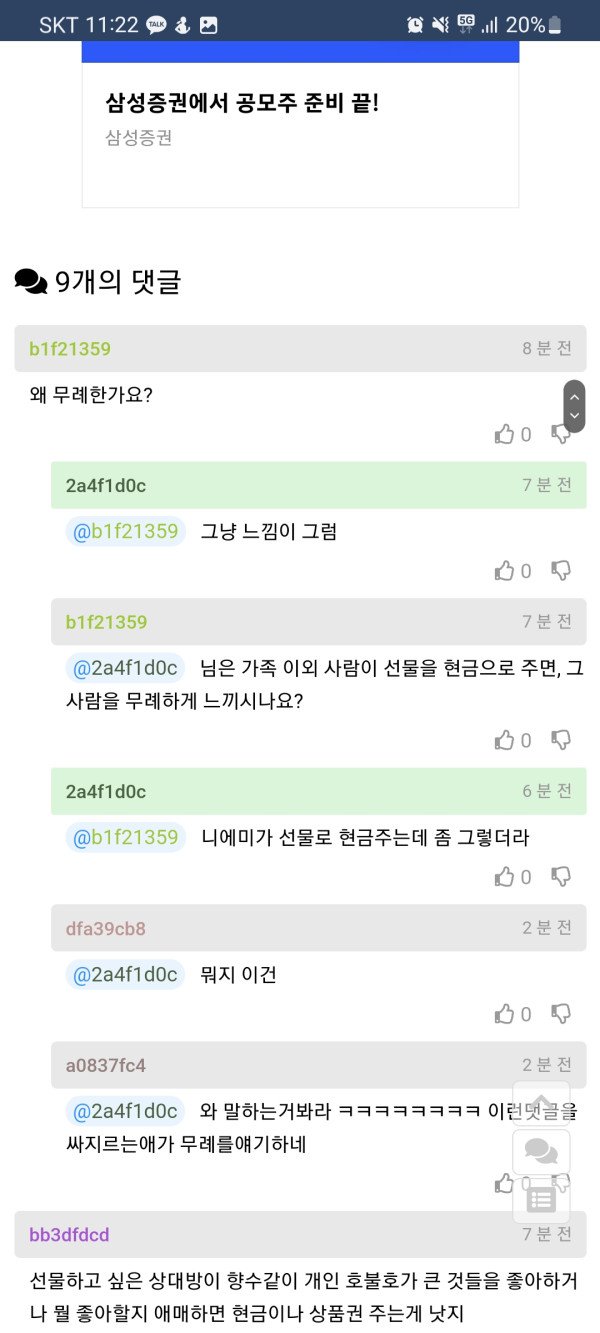Image resolution: width=600 pixels, height=1333 pixels.
Task: Tap the battery indicator in the status bar
Action: pyautogui.click(x=555, y=25)
